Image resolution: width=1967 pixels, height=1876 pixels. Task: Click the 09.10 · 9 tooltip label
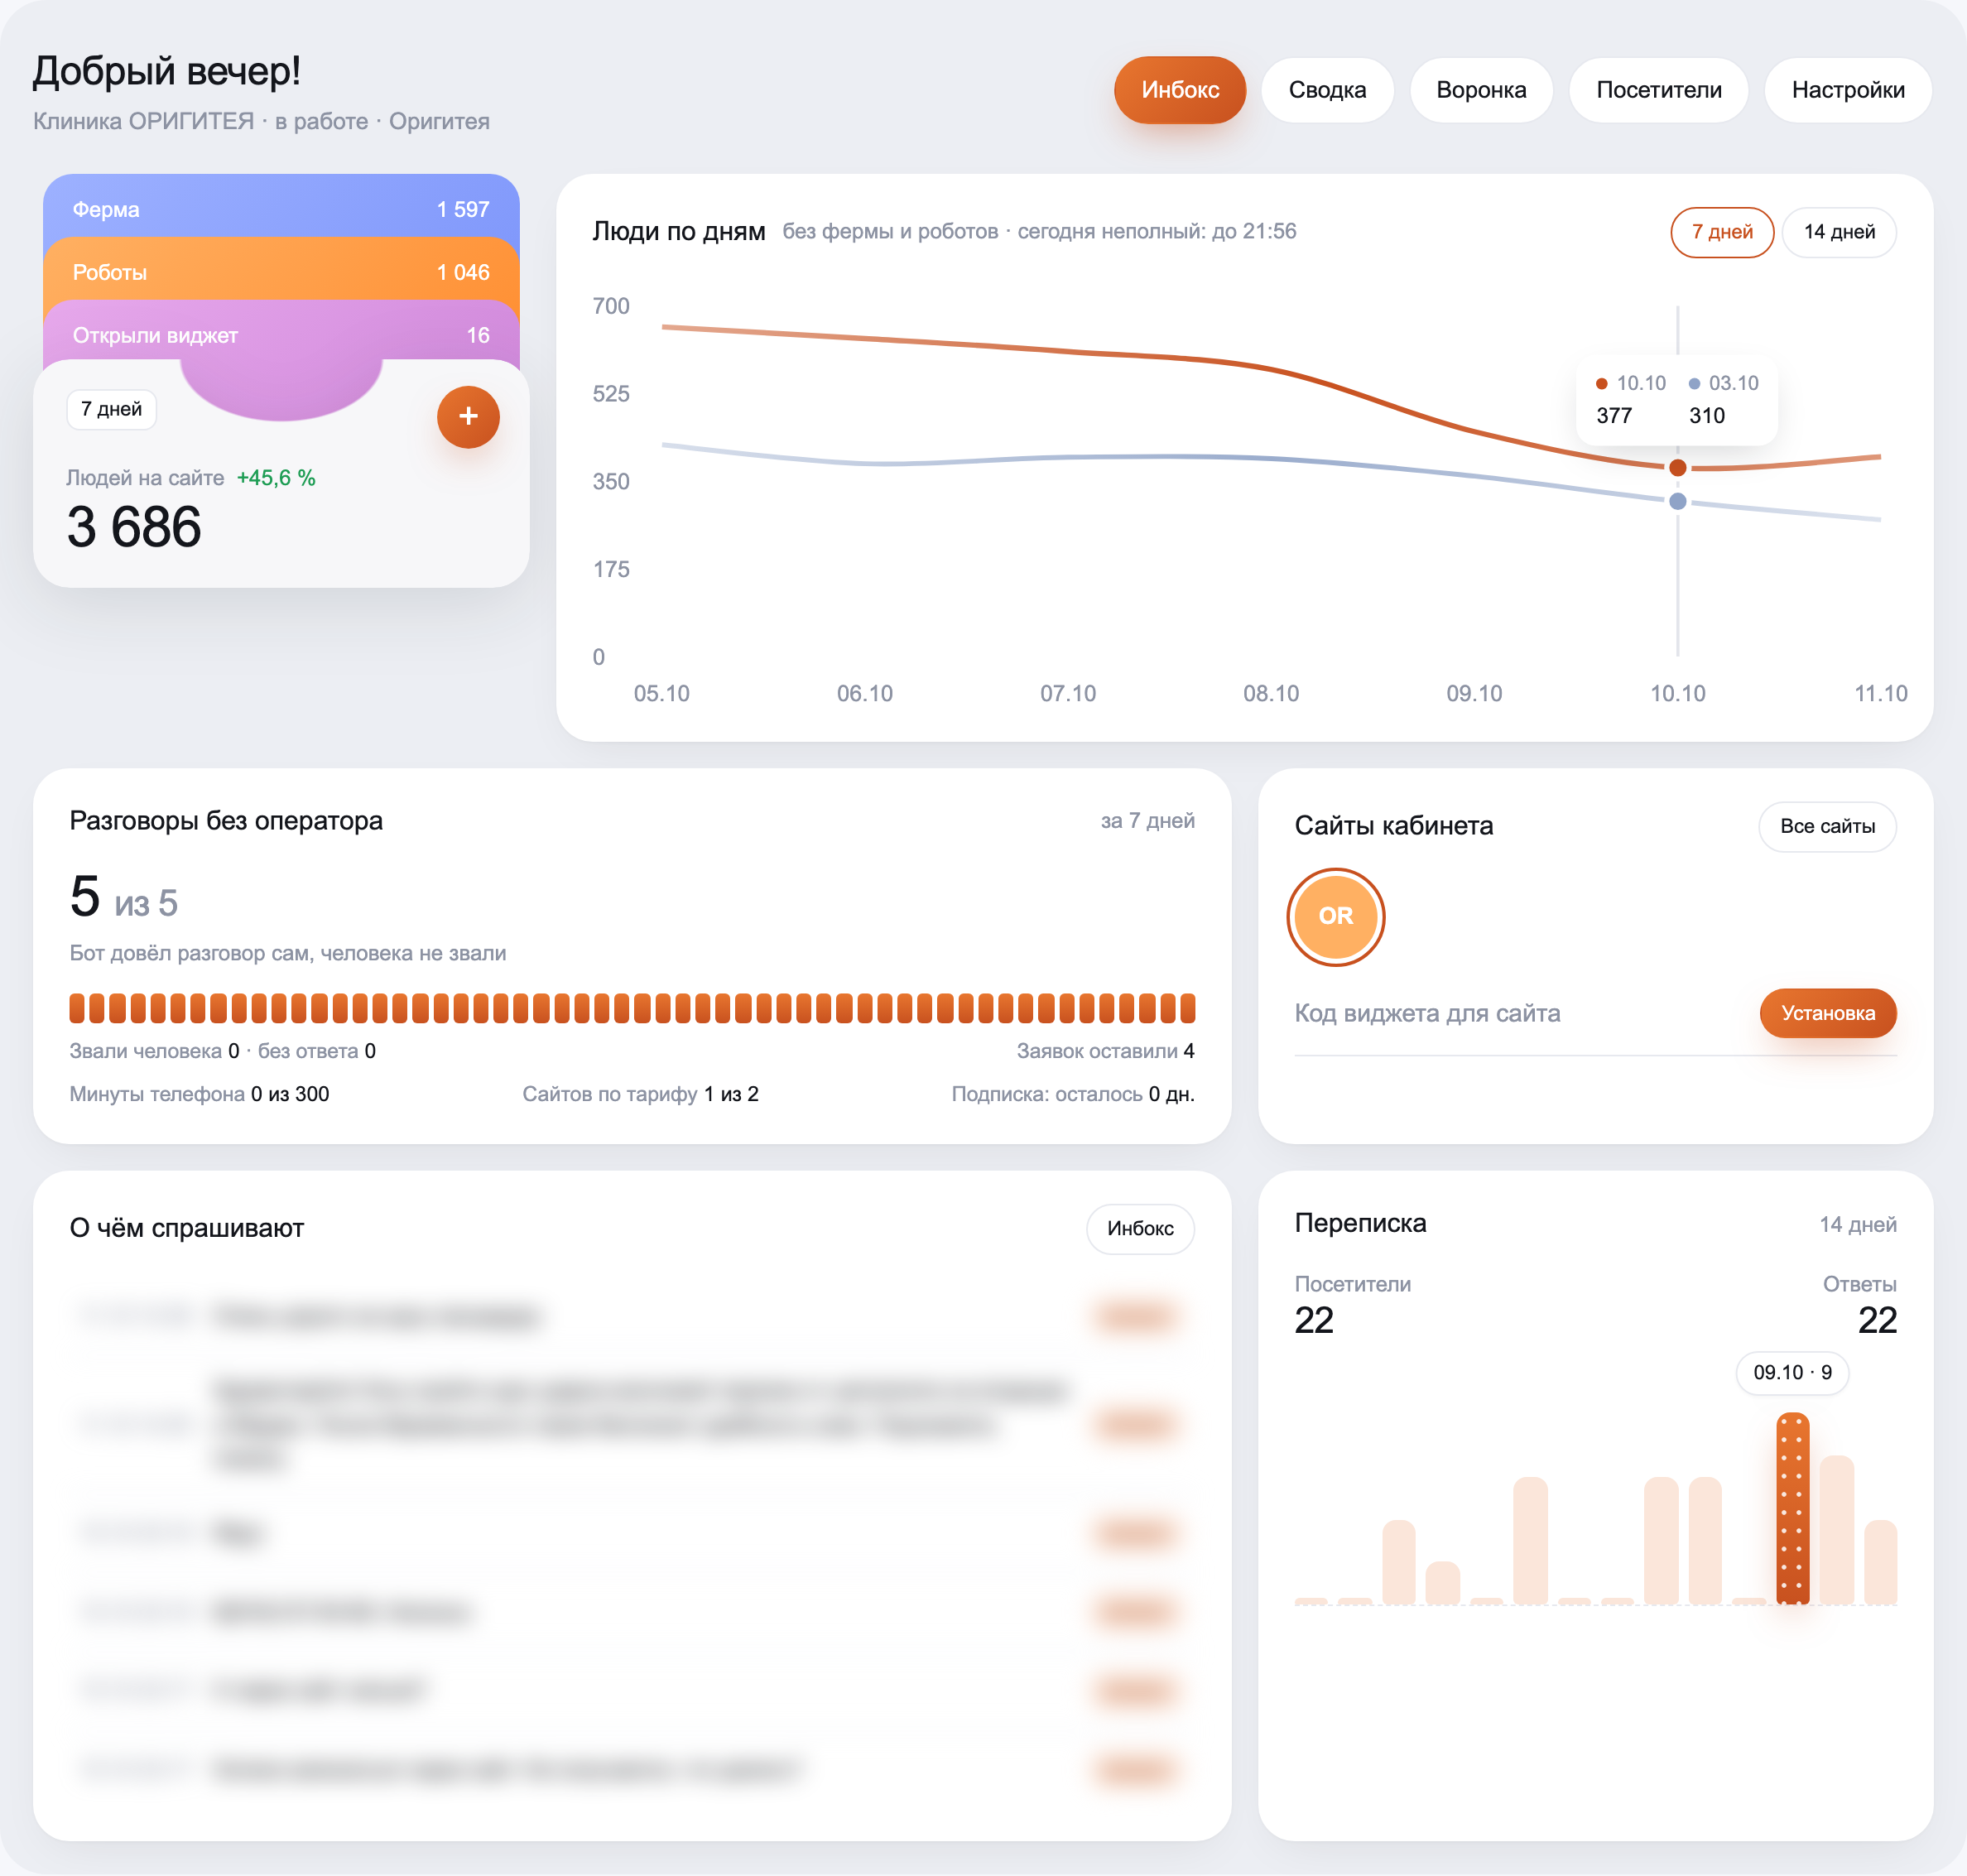[1792, 1372]
